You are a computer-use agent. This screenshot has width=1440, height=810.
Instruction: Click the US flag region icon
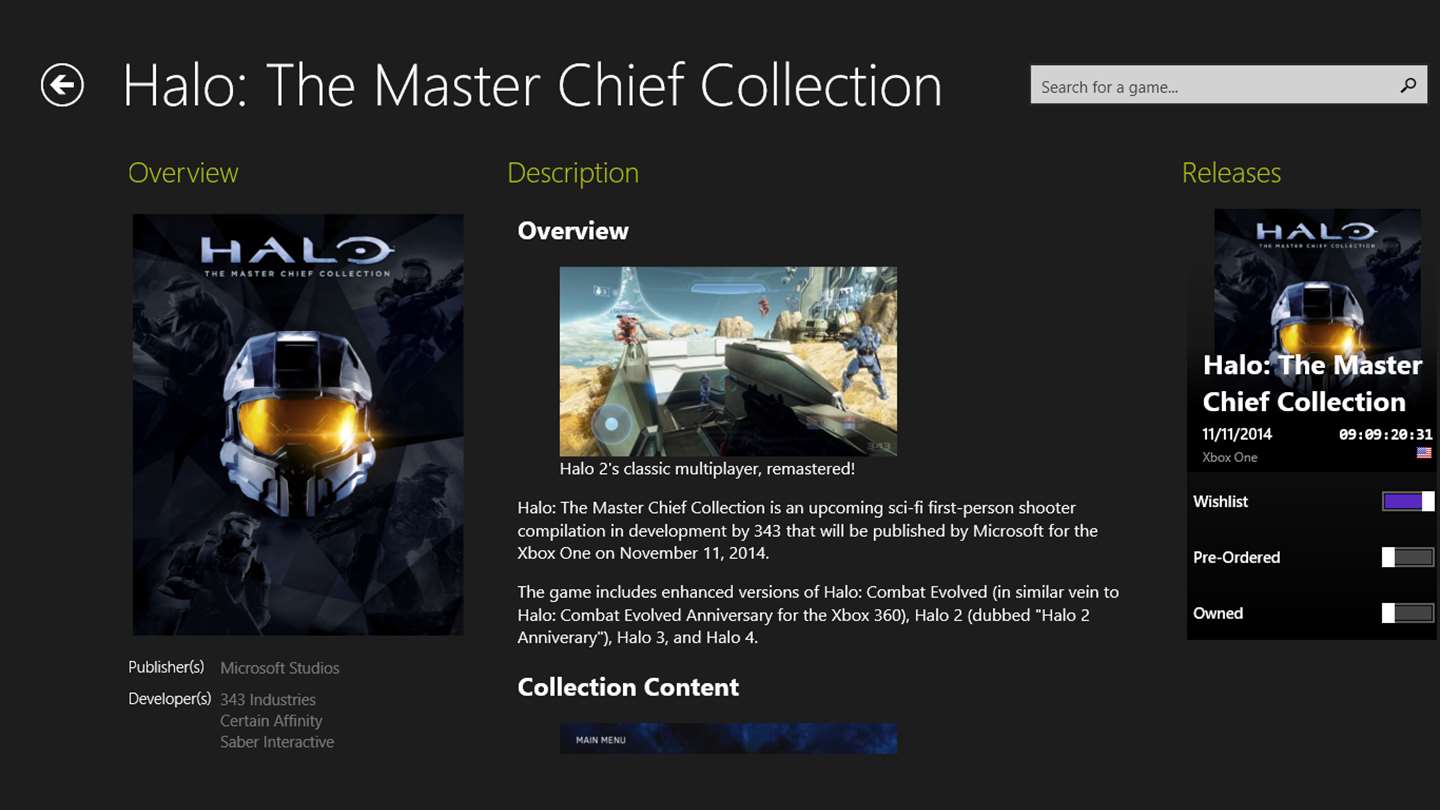(x=1424, y=453)
